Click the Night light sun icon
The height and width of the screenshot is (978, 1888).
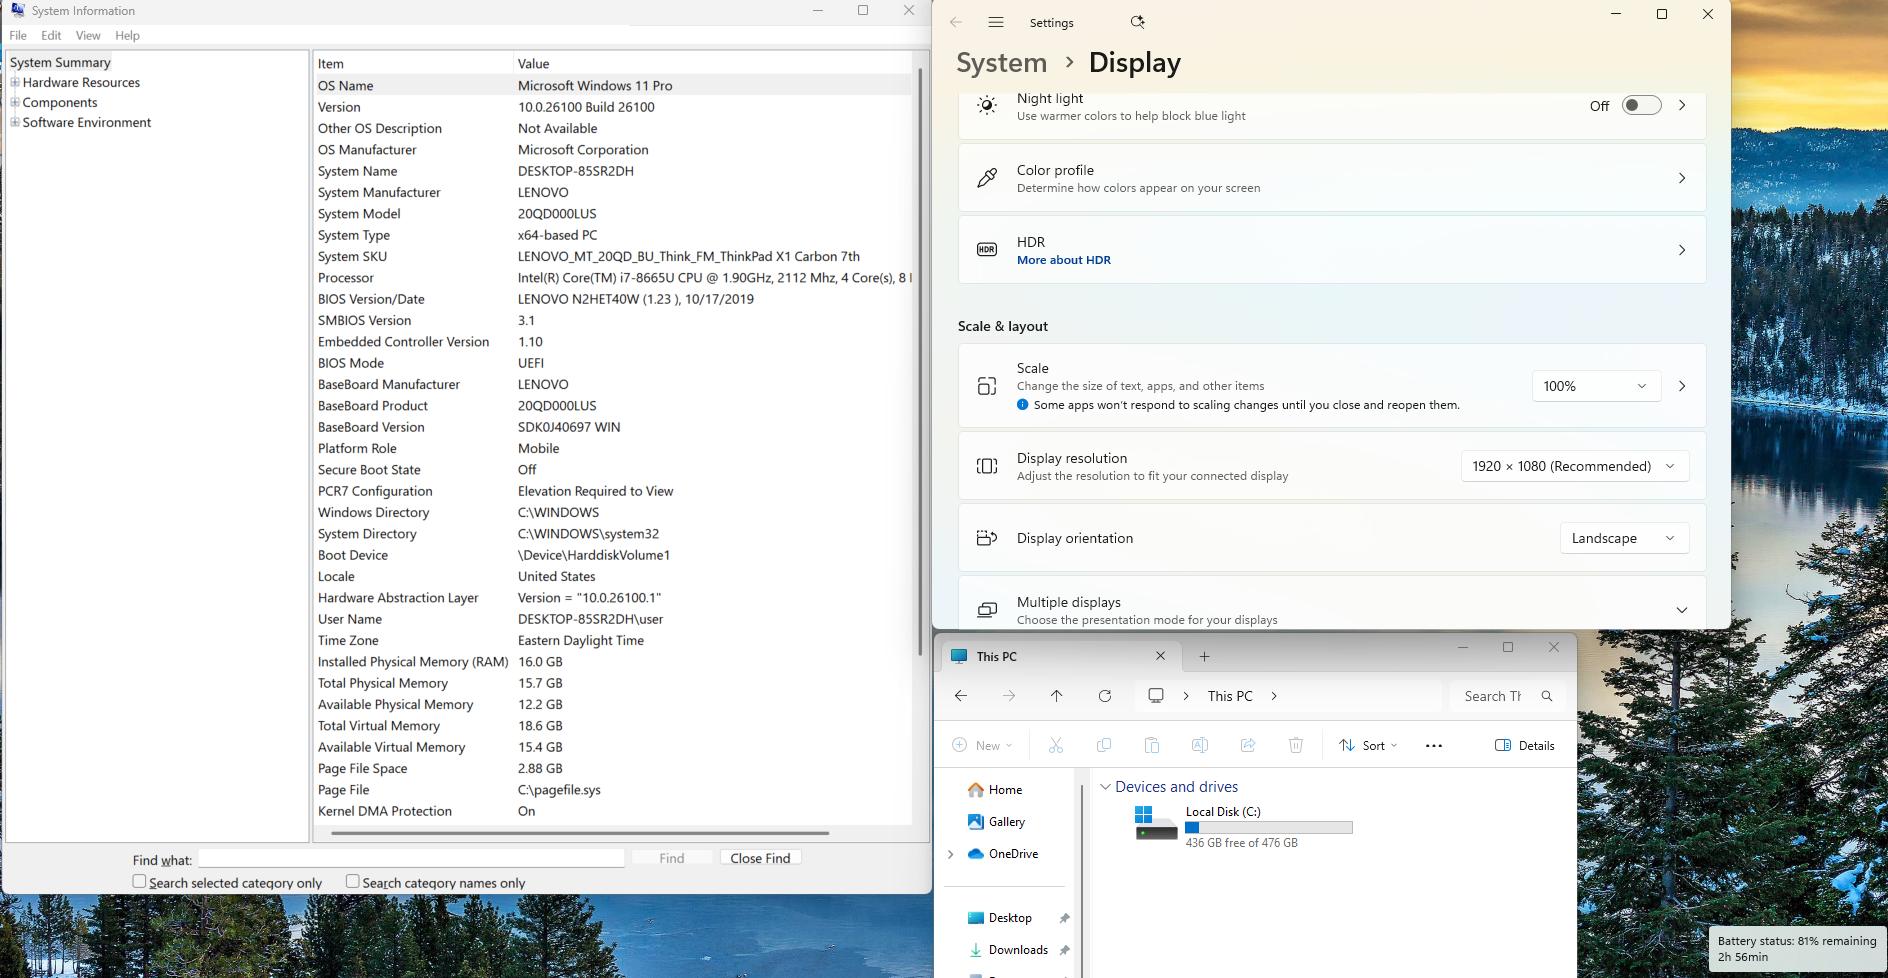click(987, 106)
